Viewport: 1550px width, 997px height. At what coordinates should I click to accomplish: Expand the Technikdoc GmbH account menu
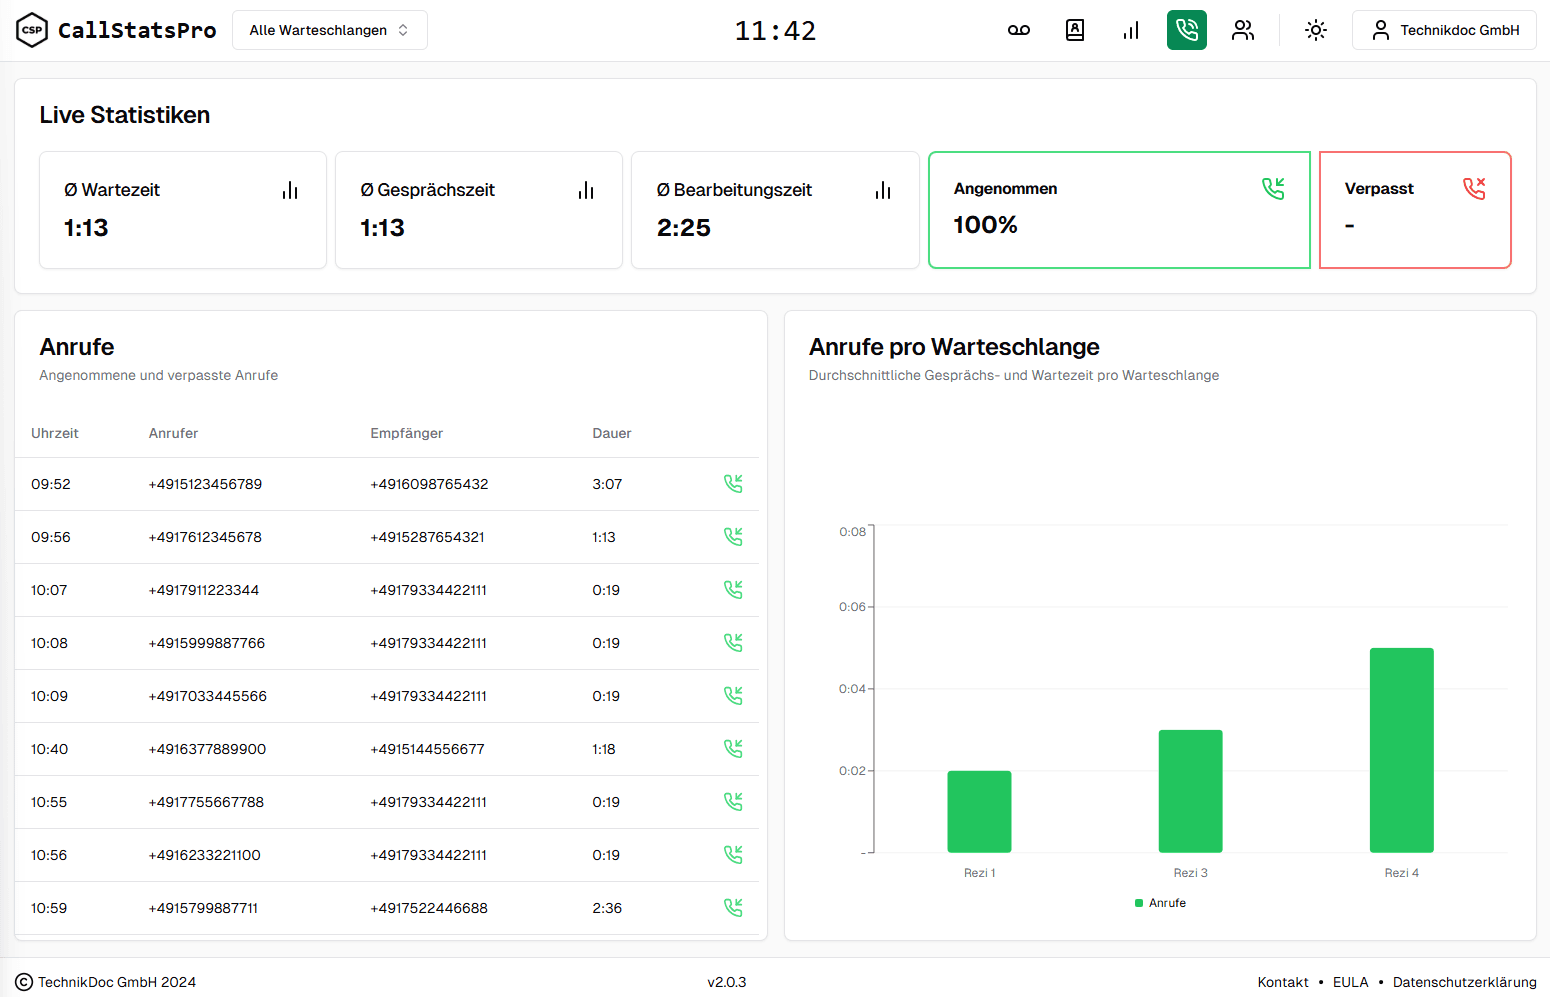[x=1444, y=30]
